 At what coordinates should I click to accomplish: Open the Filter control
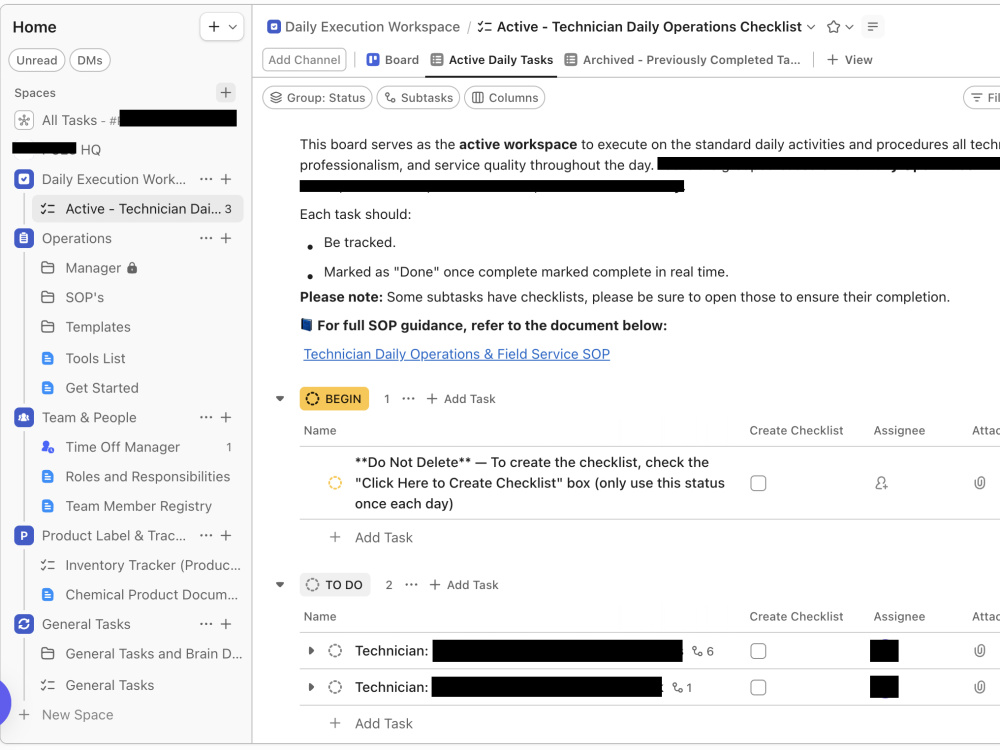[983, 98]
